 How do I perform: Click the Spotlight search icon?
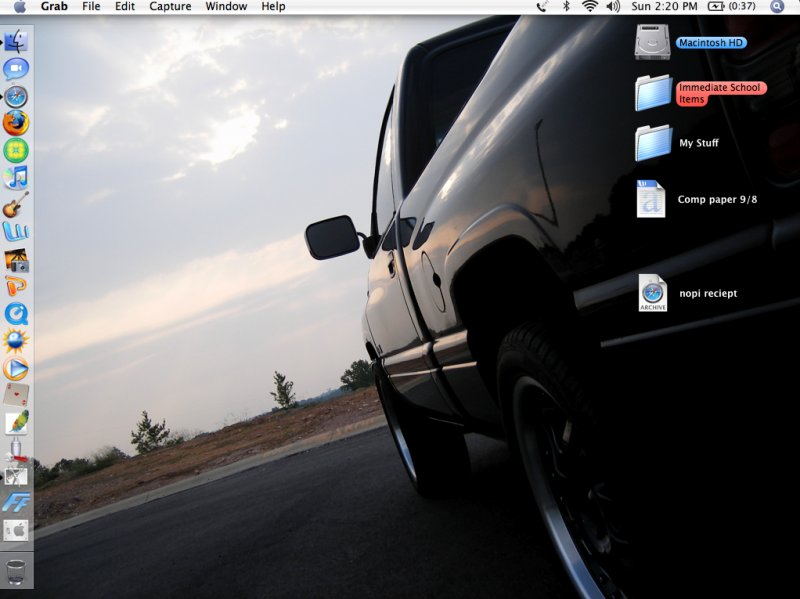777,6
